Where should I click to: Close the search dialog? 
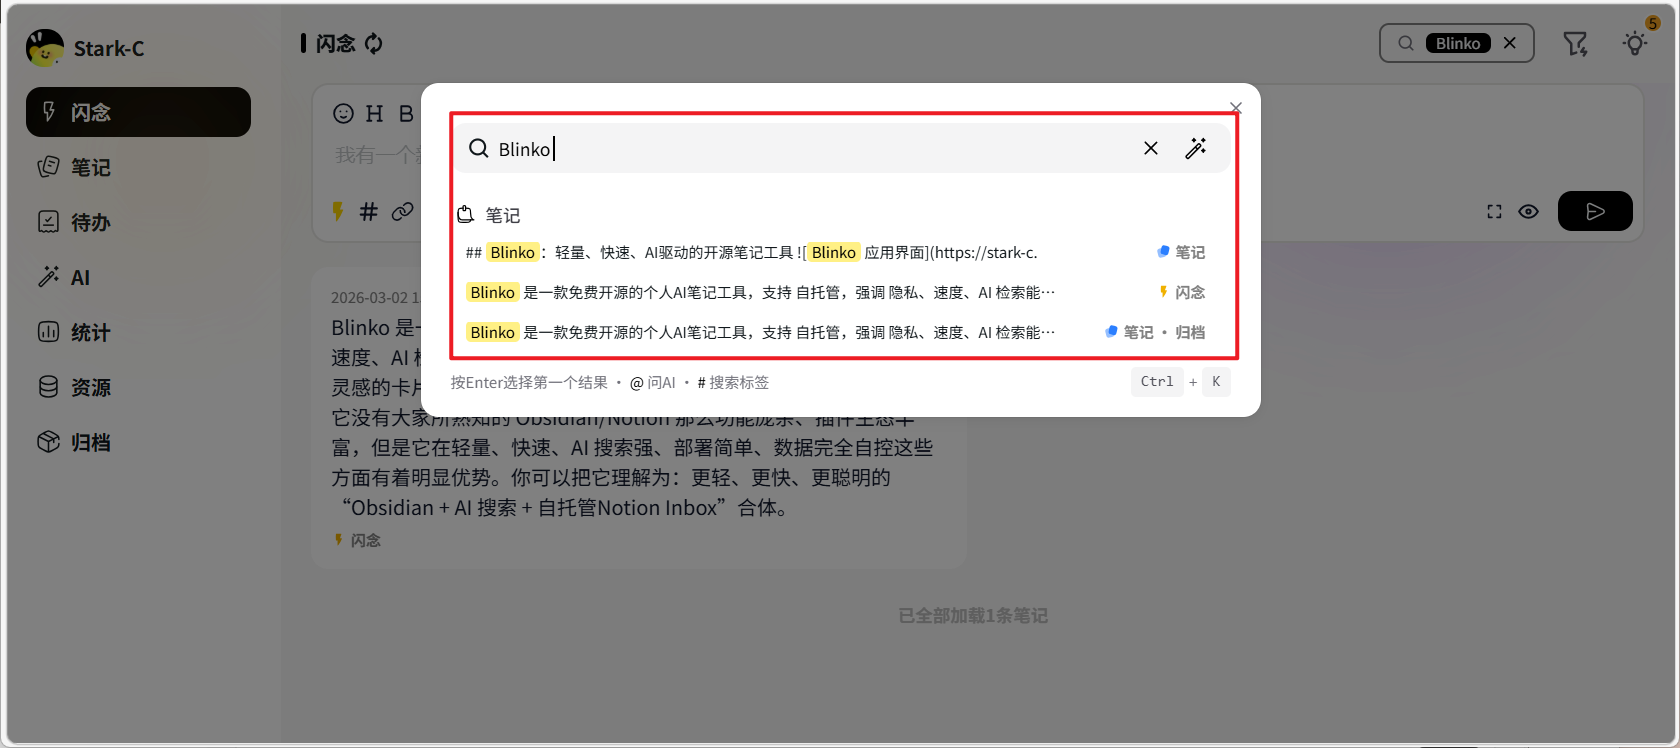point(1236,108)
